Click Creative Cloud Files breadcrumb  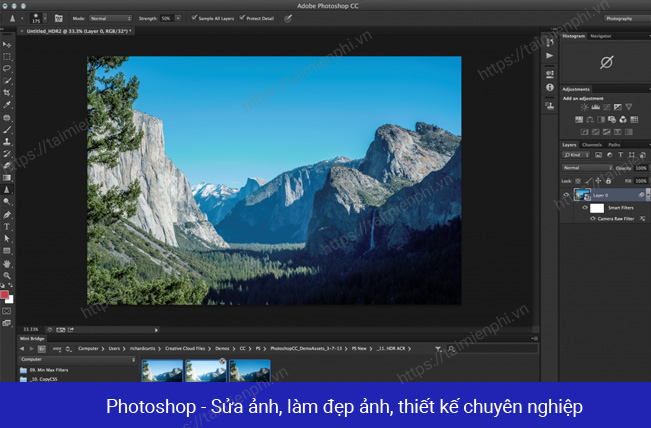click(185, 349)
